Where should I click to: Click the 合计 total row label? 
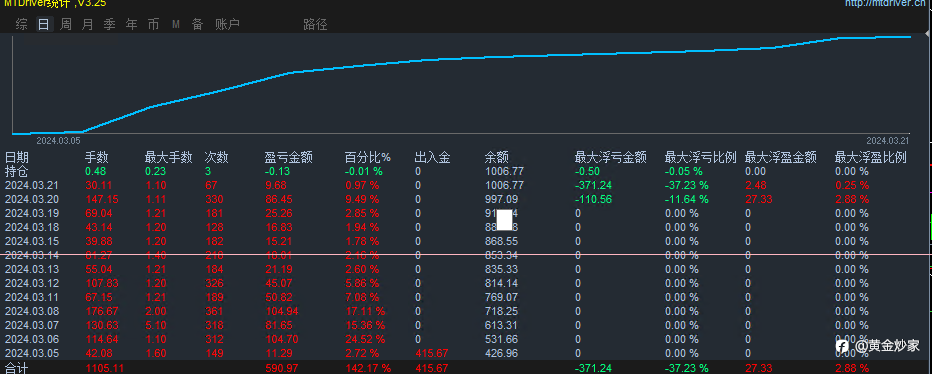click(17, 368)
